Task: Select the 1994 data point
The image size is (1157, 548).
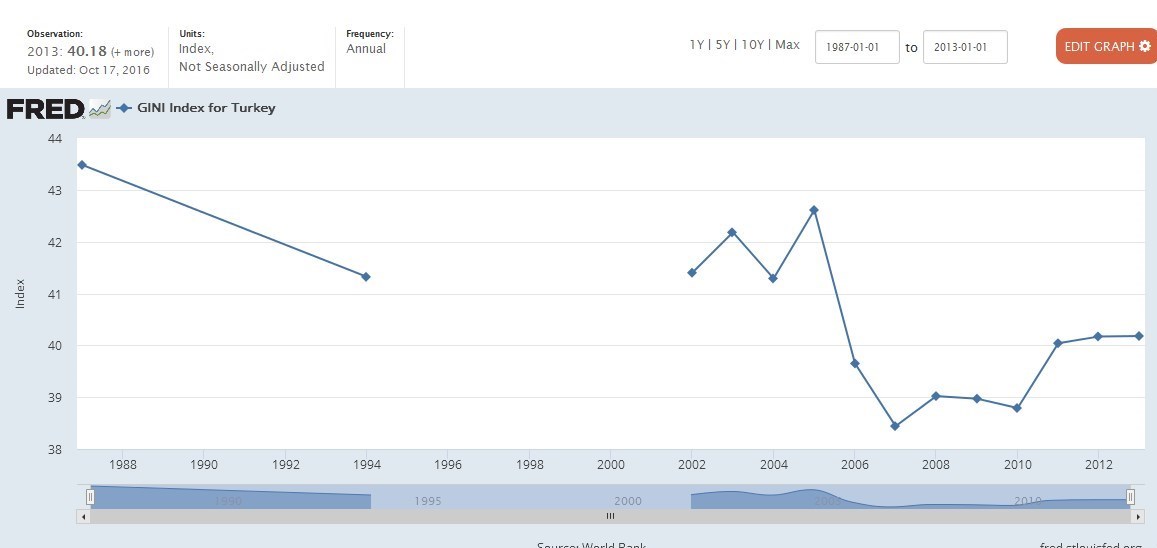Action: 366,276
